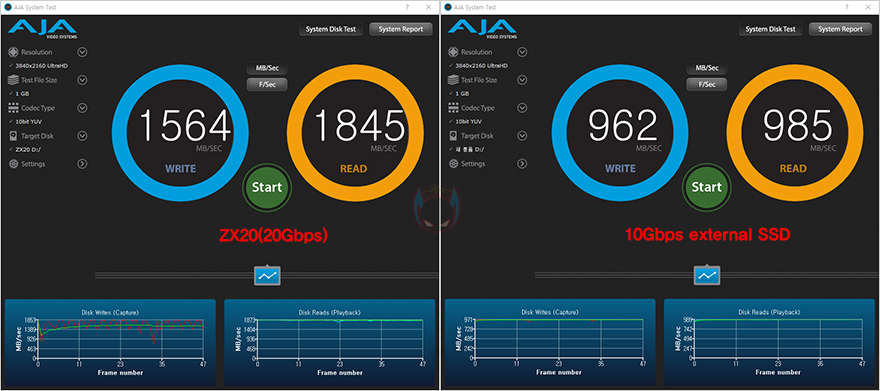Viewport: 880px width, 391px height.
Task: Click Disk Reads (Playback) graph in left window
Action: 329,343
